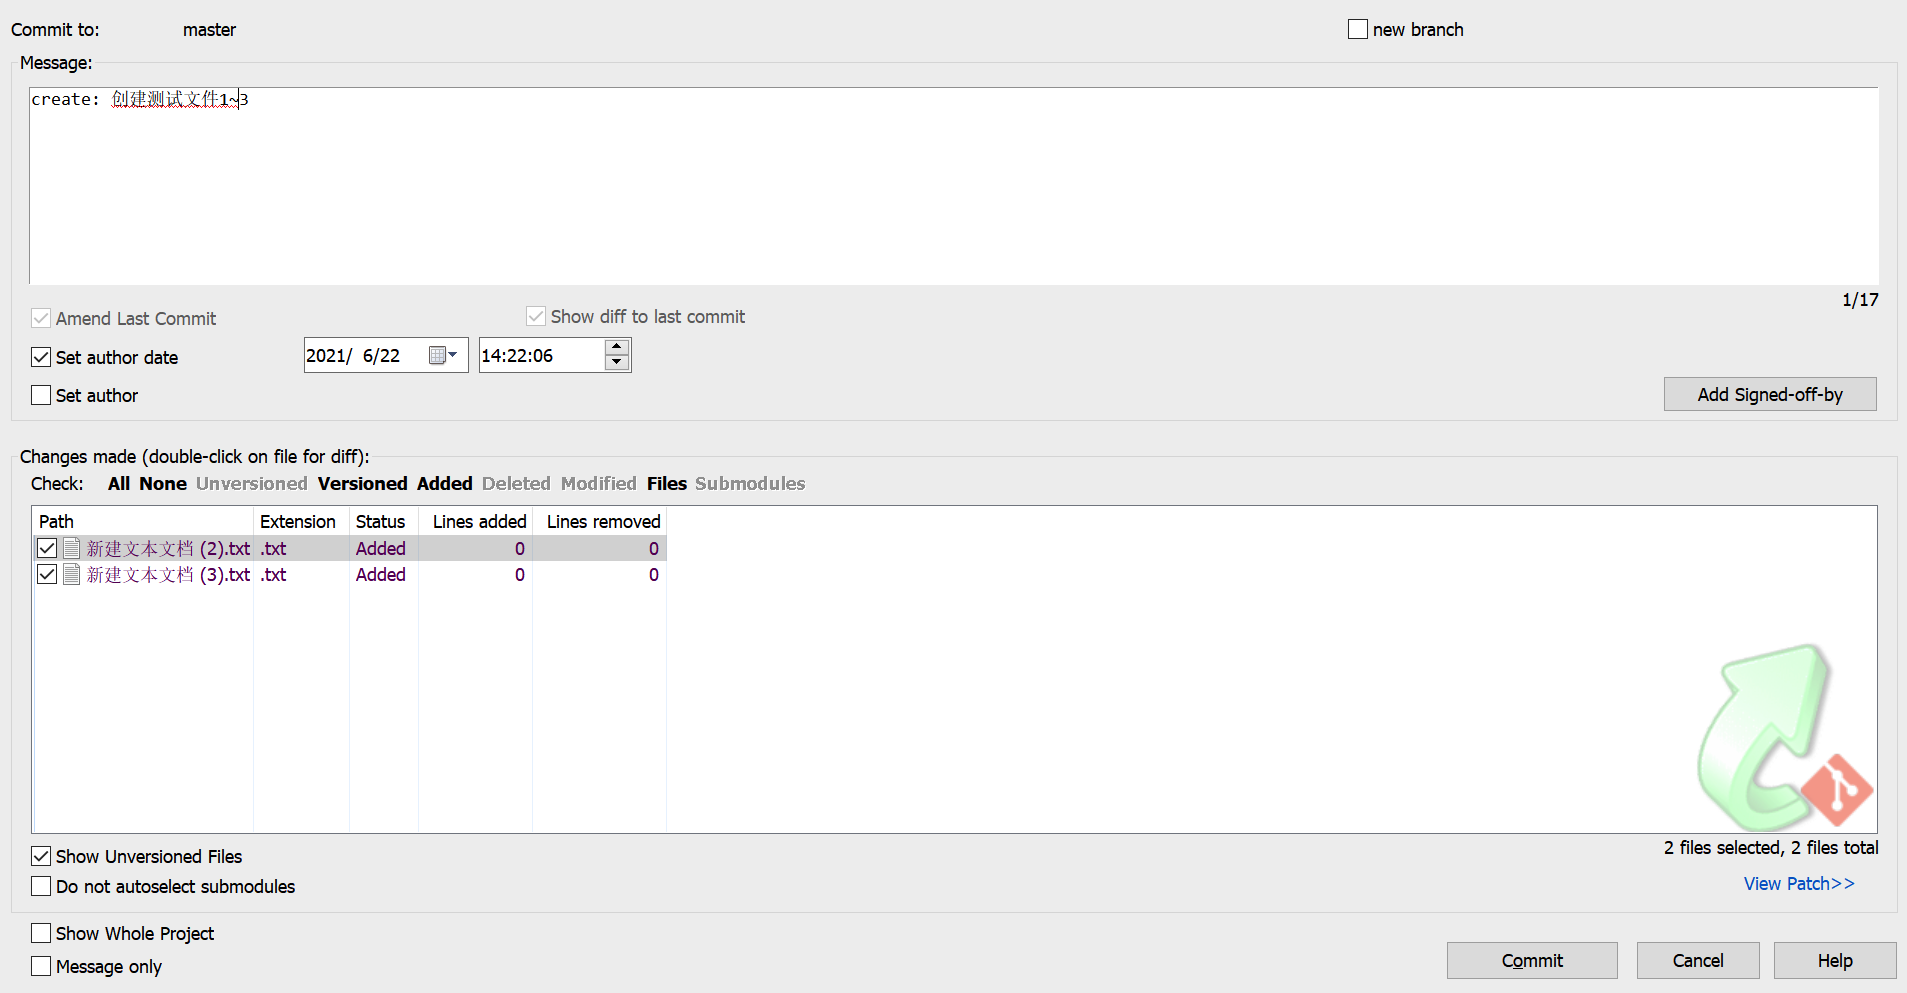Viewport: 1907px width, 993px height.
Task: Uncheck Set author date option
Action: 41,357
